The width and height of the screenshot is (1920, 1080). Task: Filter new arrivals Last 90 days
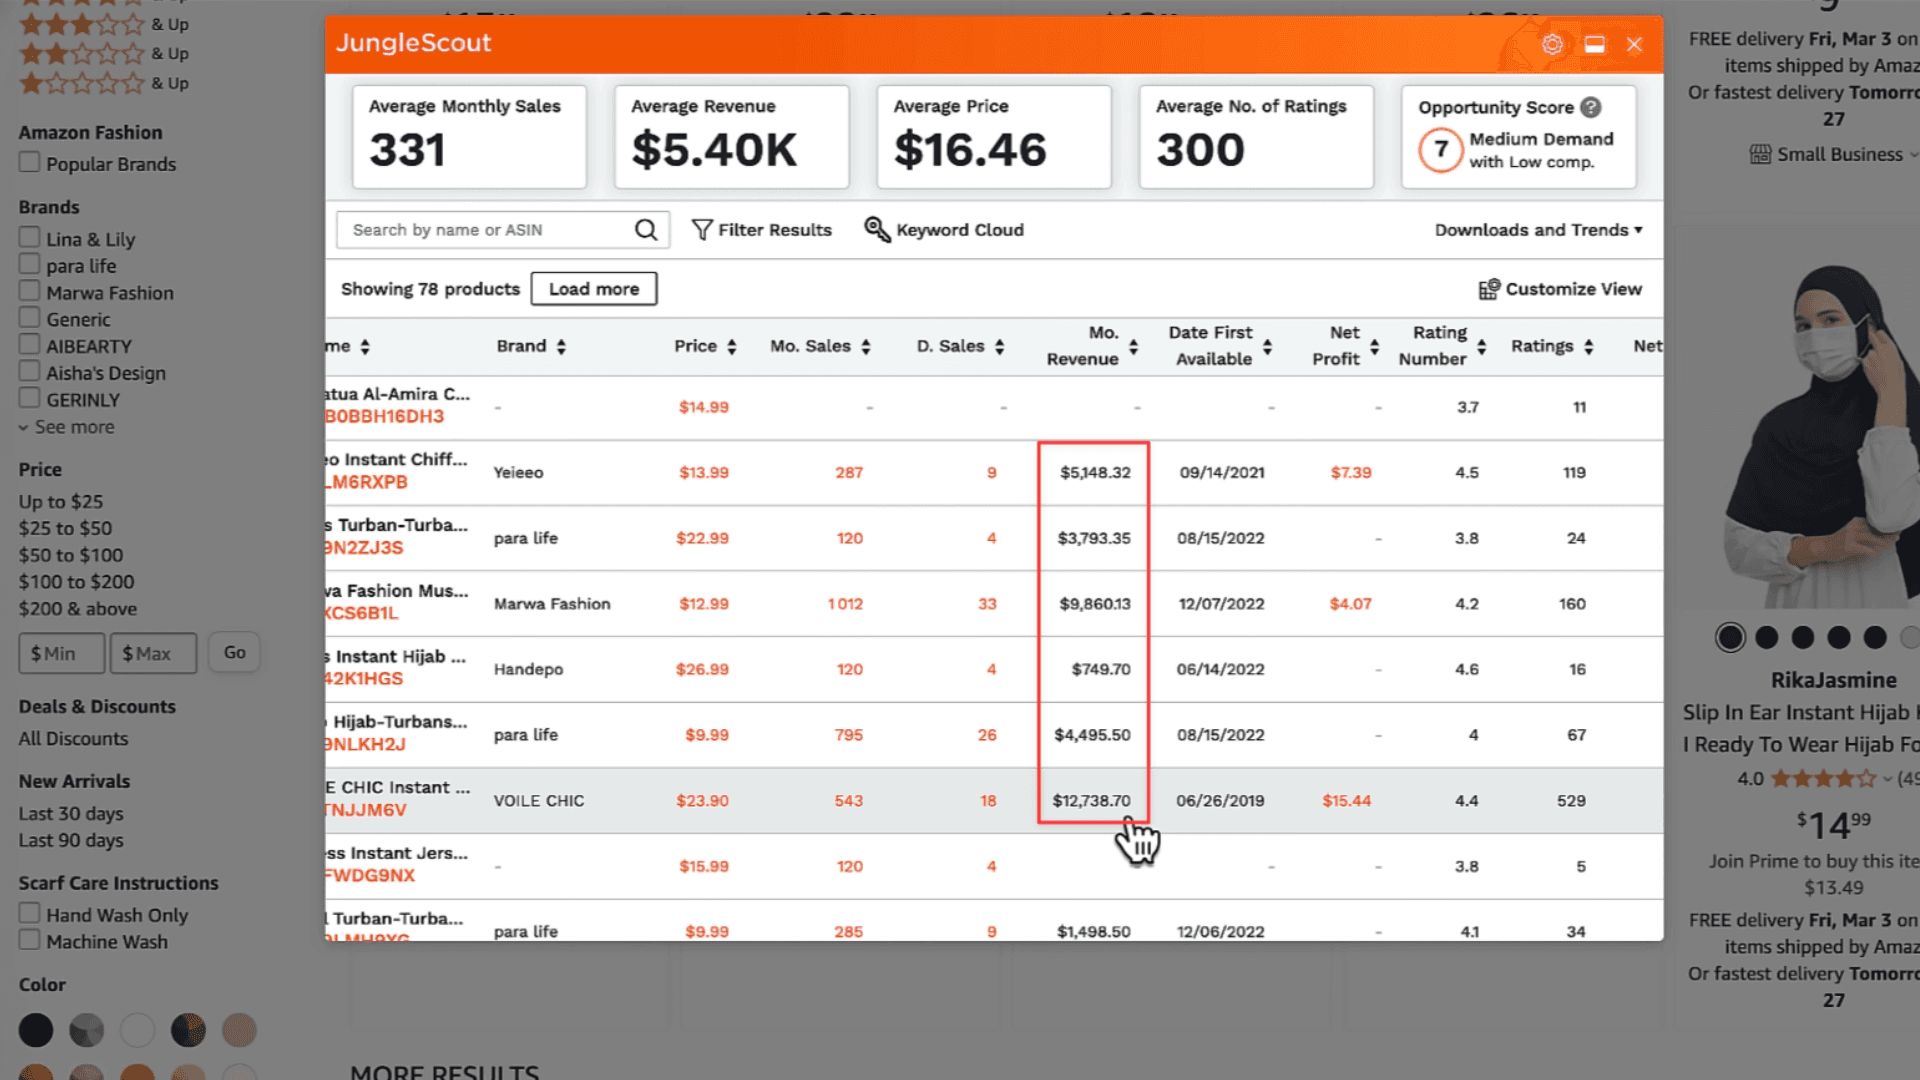[x=71, y=841]
